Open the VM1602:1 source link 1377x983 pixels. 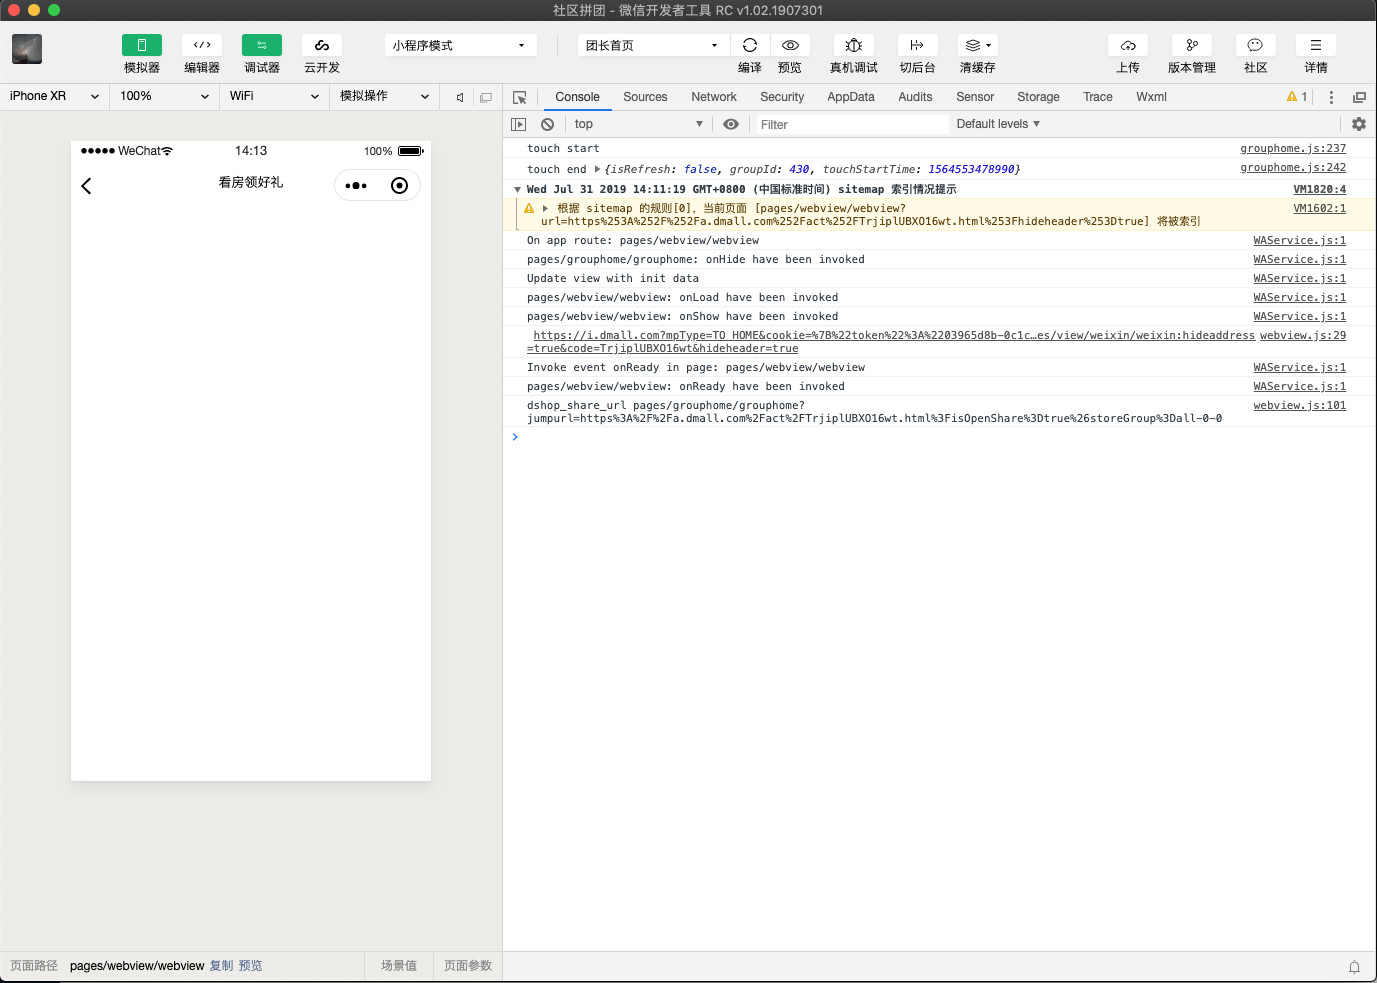click(1320, 208)
